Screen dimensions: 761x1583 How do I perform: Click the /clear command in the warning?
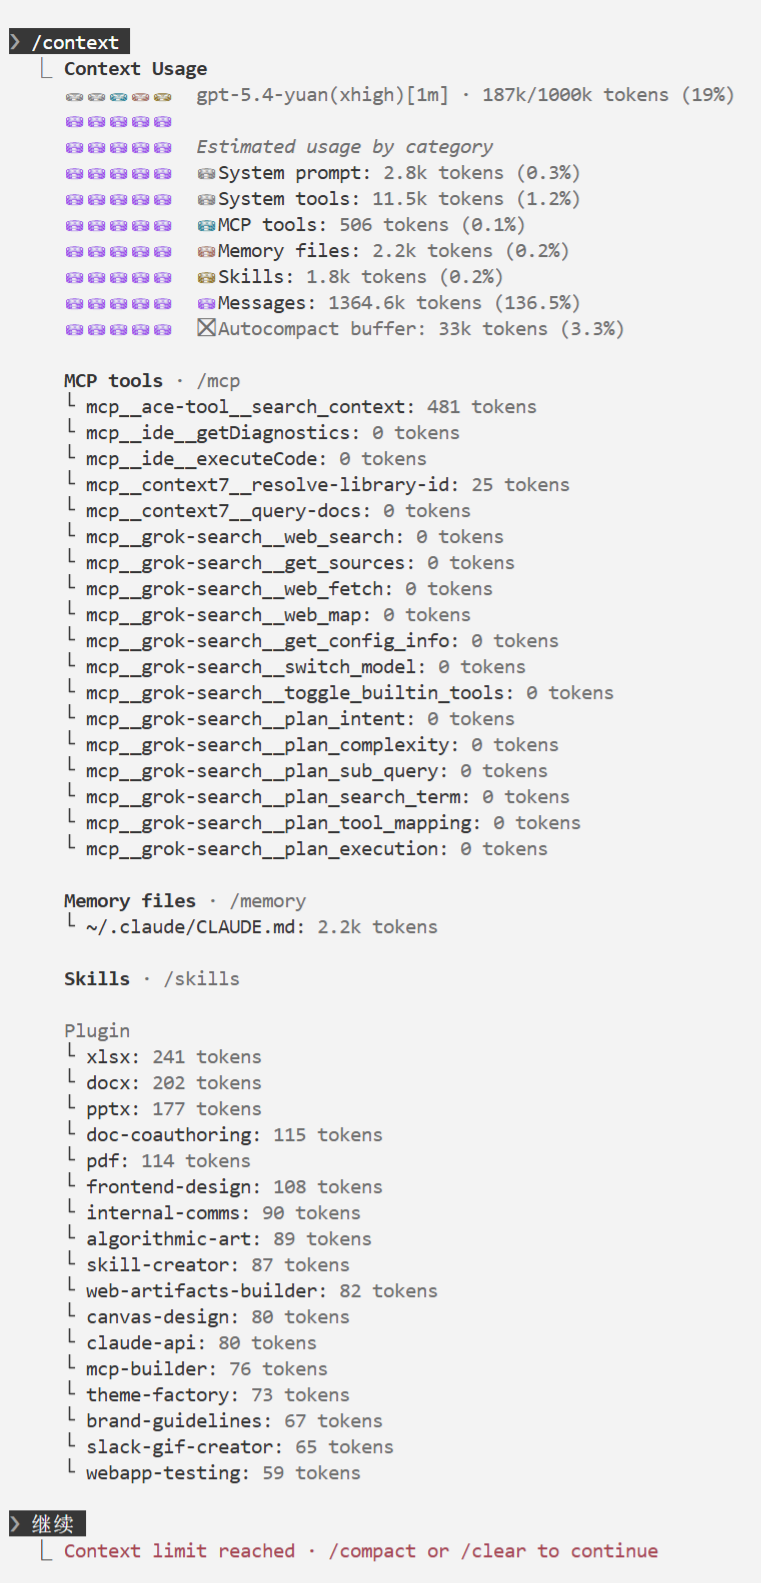(x=493, y=1551)
